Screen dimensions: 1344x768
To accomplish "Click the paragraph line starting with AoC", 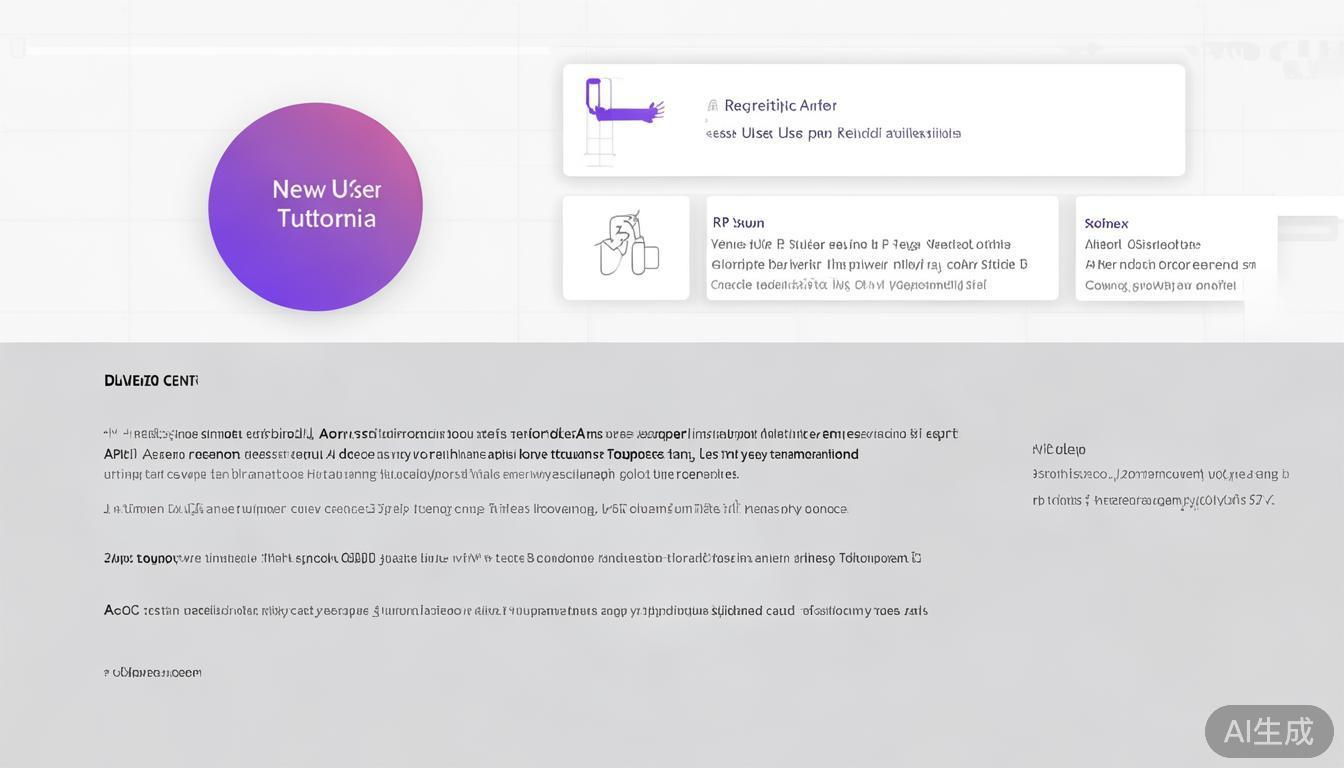I will coord(515,611).
